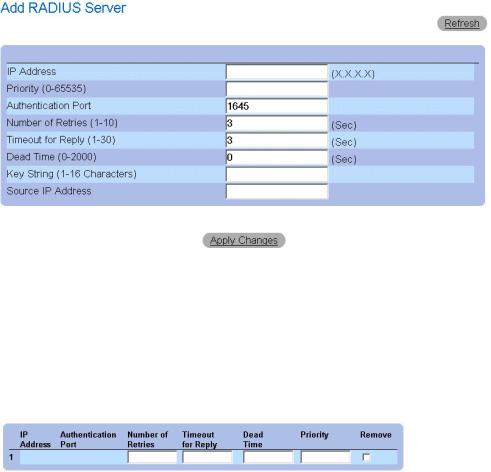Click the Add RADIUS Server heading
Viewport: 491px width, 472px height.
63,8
